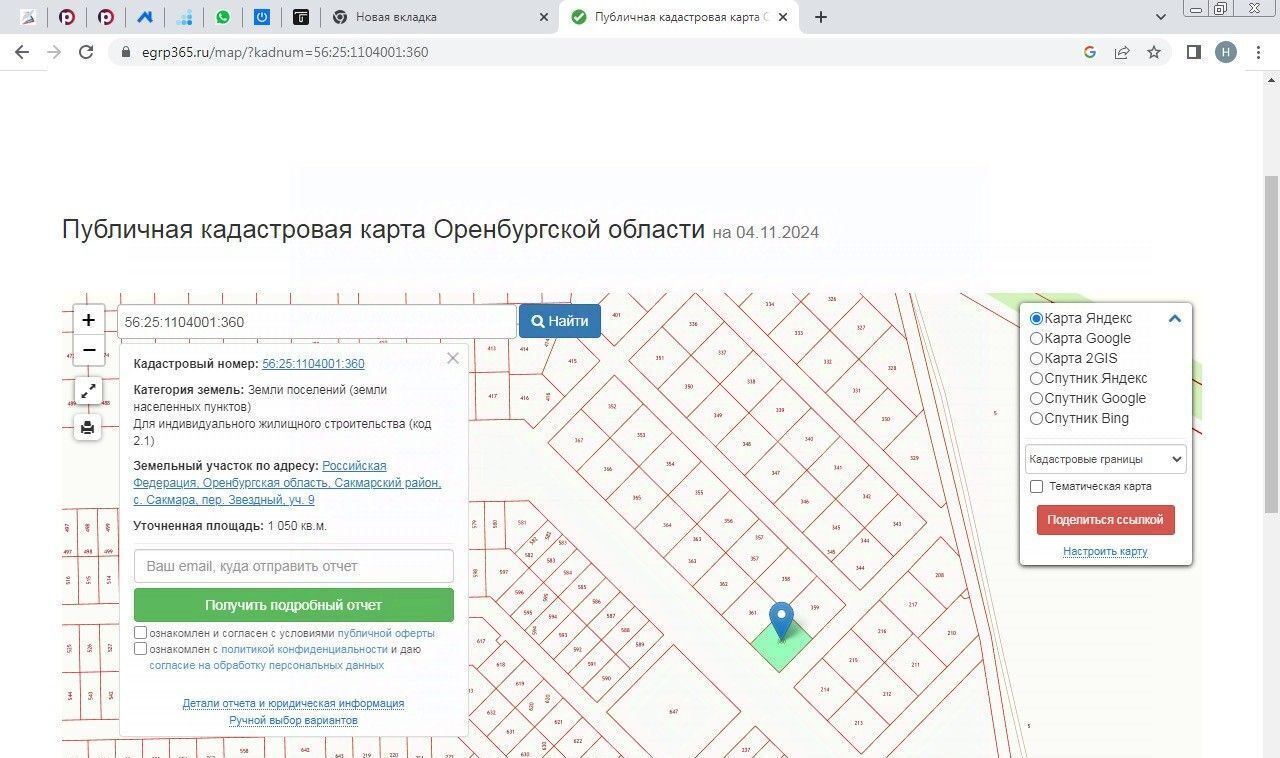This screenshot has width=1280, height=758.
Task: Focus the cadastral number search field
Action: [x=317, y=322]
